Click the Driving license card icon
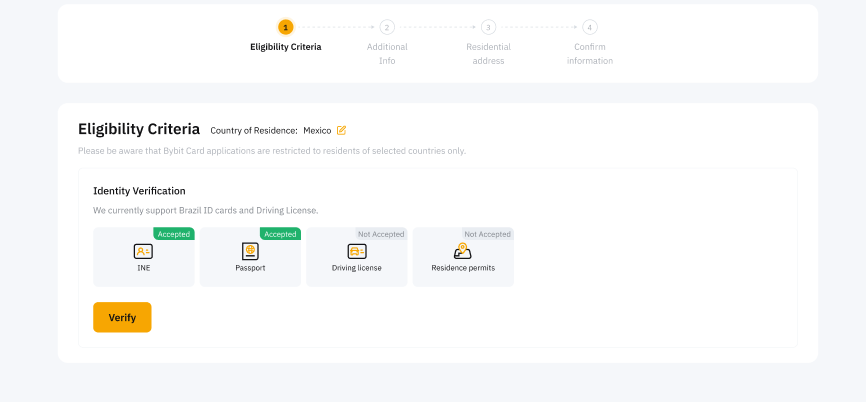 [x=356, y=251]
